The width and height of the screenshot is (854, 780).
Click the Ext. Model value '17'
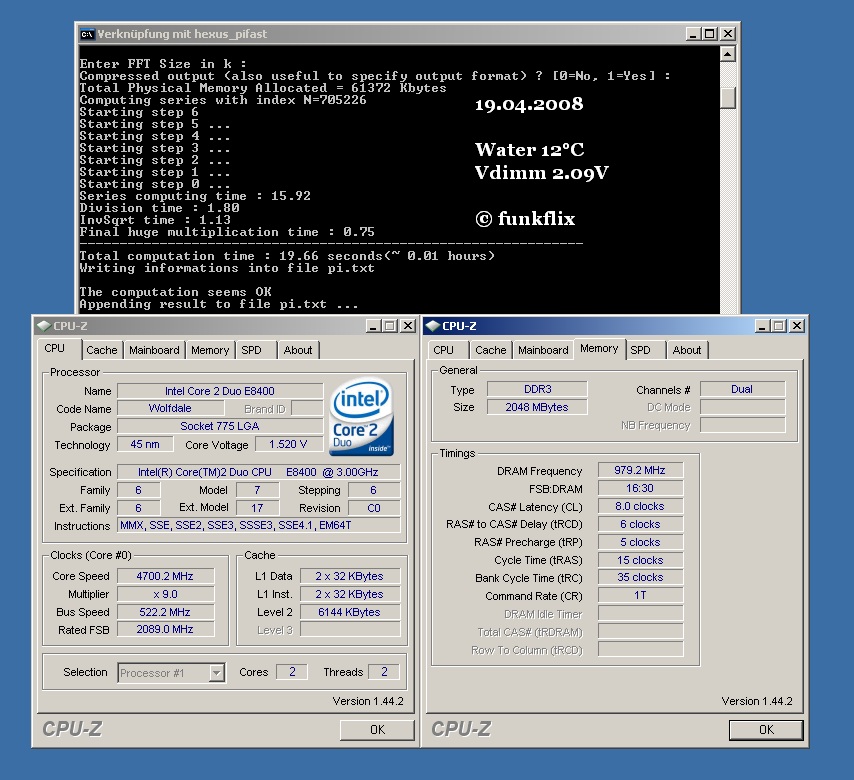coord(258,508)
